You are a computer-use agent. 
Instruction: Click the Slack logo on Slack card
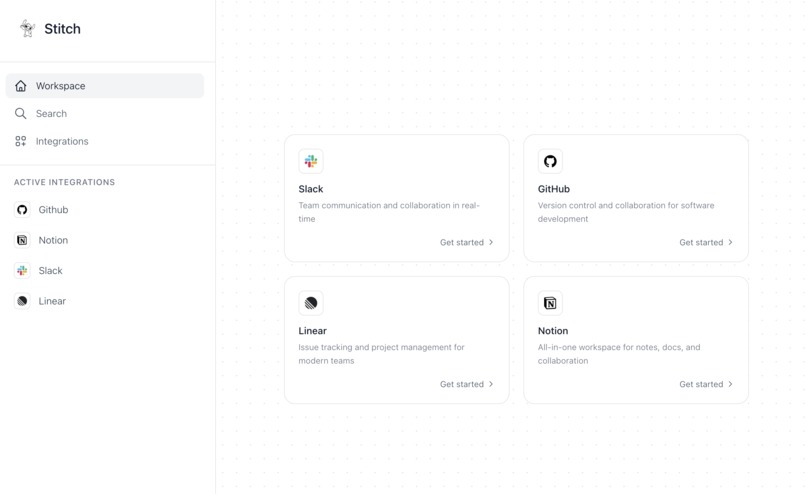(311, 161)
